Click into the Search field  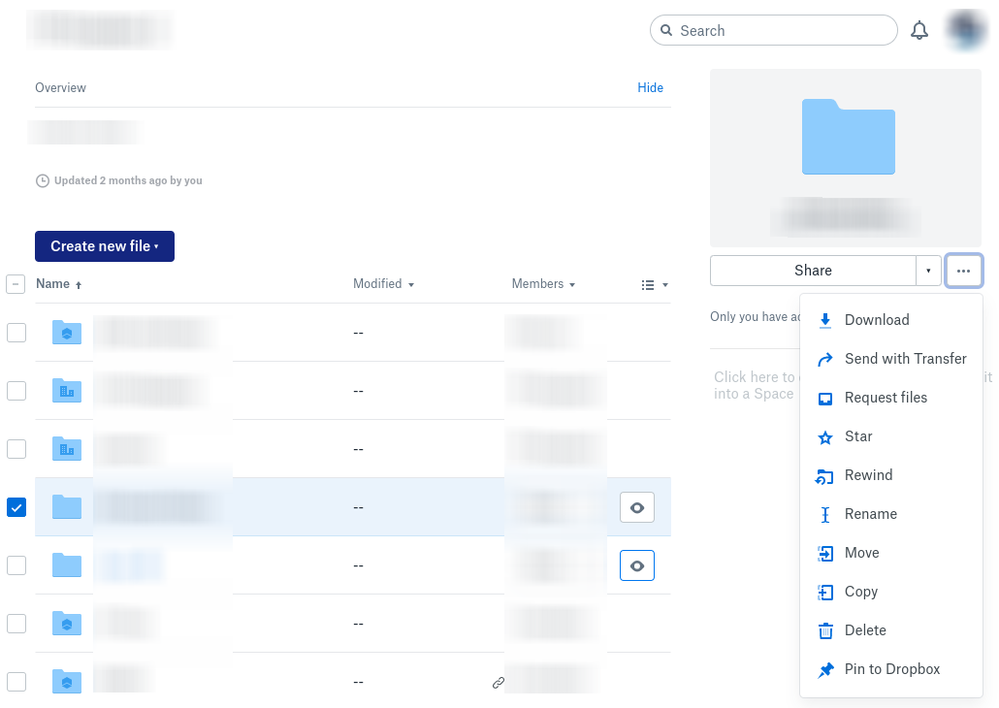coord(780,31)
